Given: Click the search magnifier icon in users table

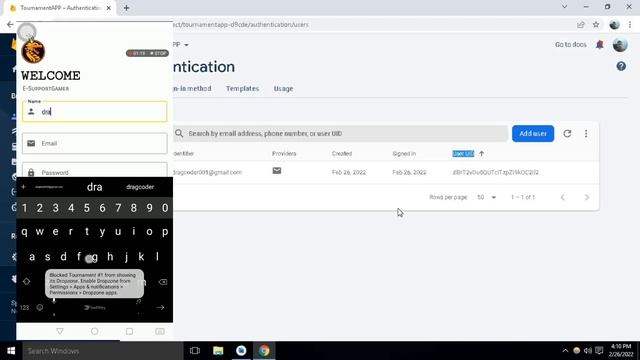Looking at the screenshot, I should coord(179,133).
